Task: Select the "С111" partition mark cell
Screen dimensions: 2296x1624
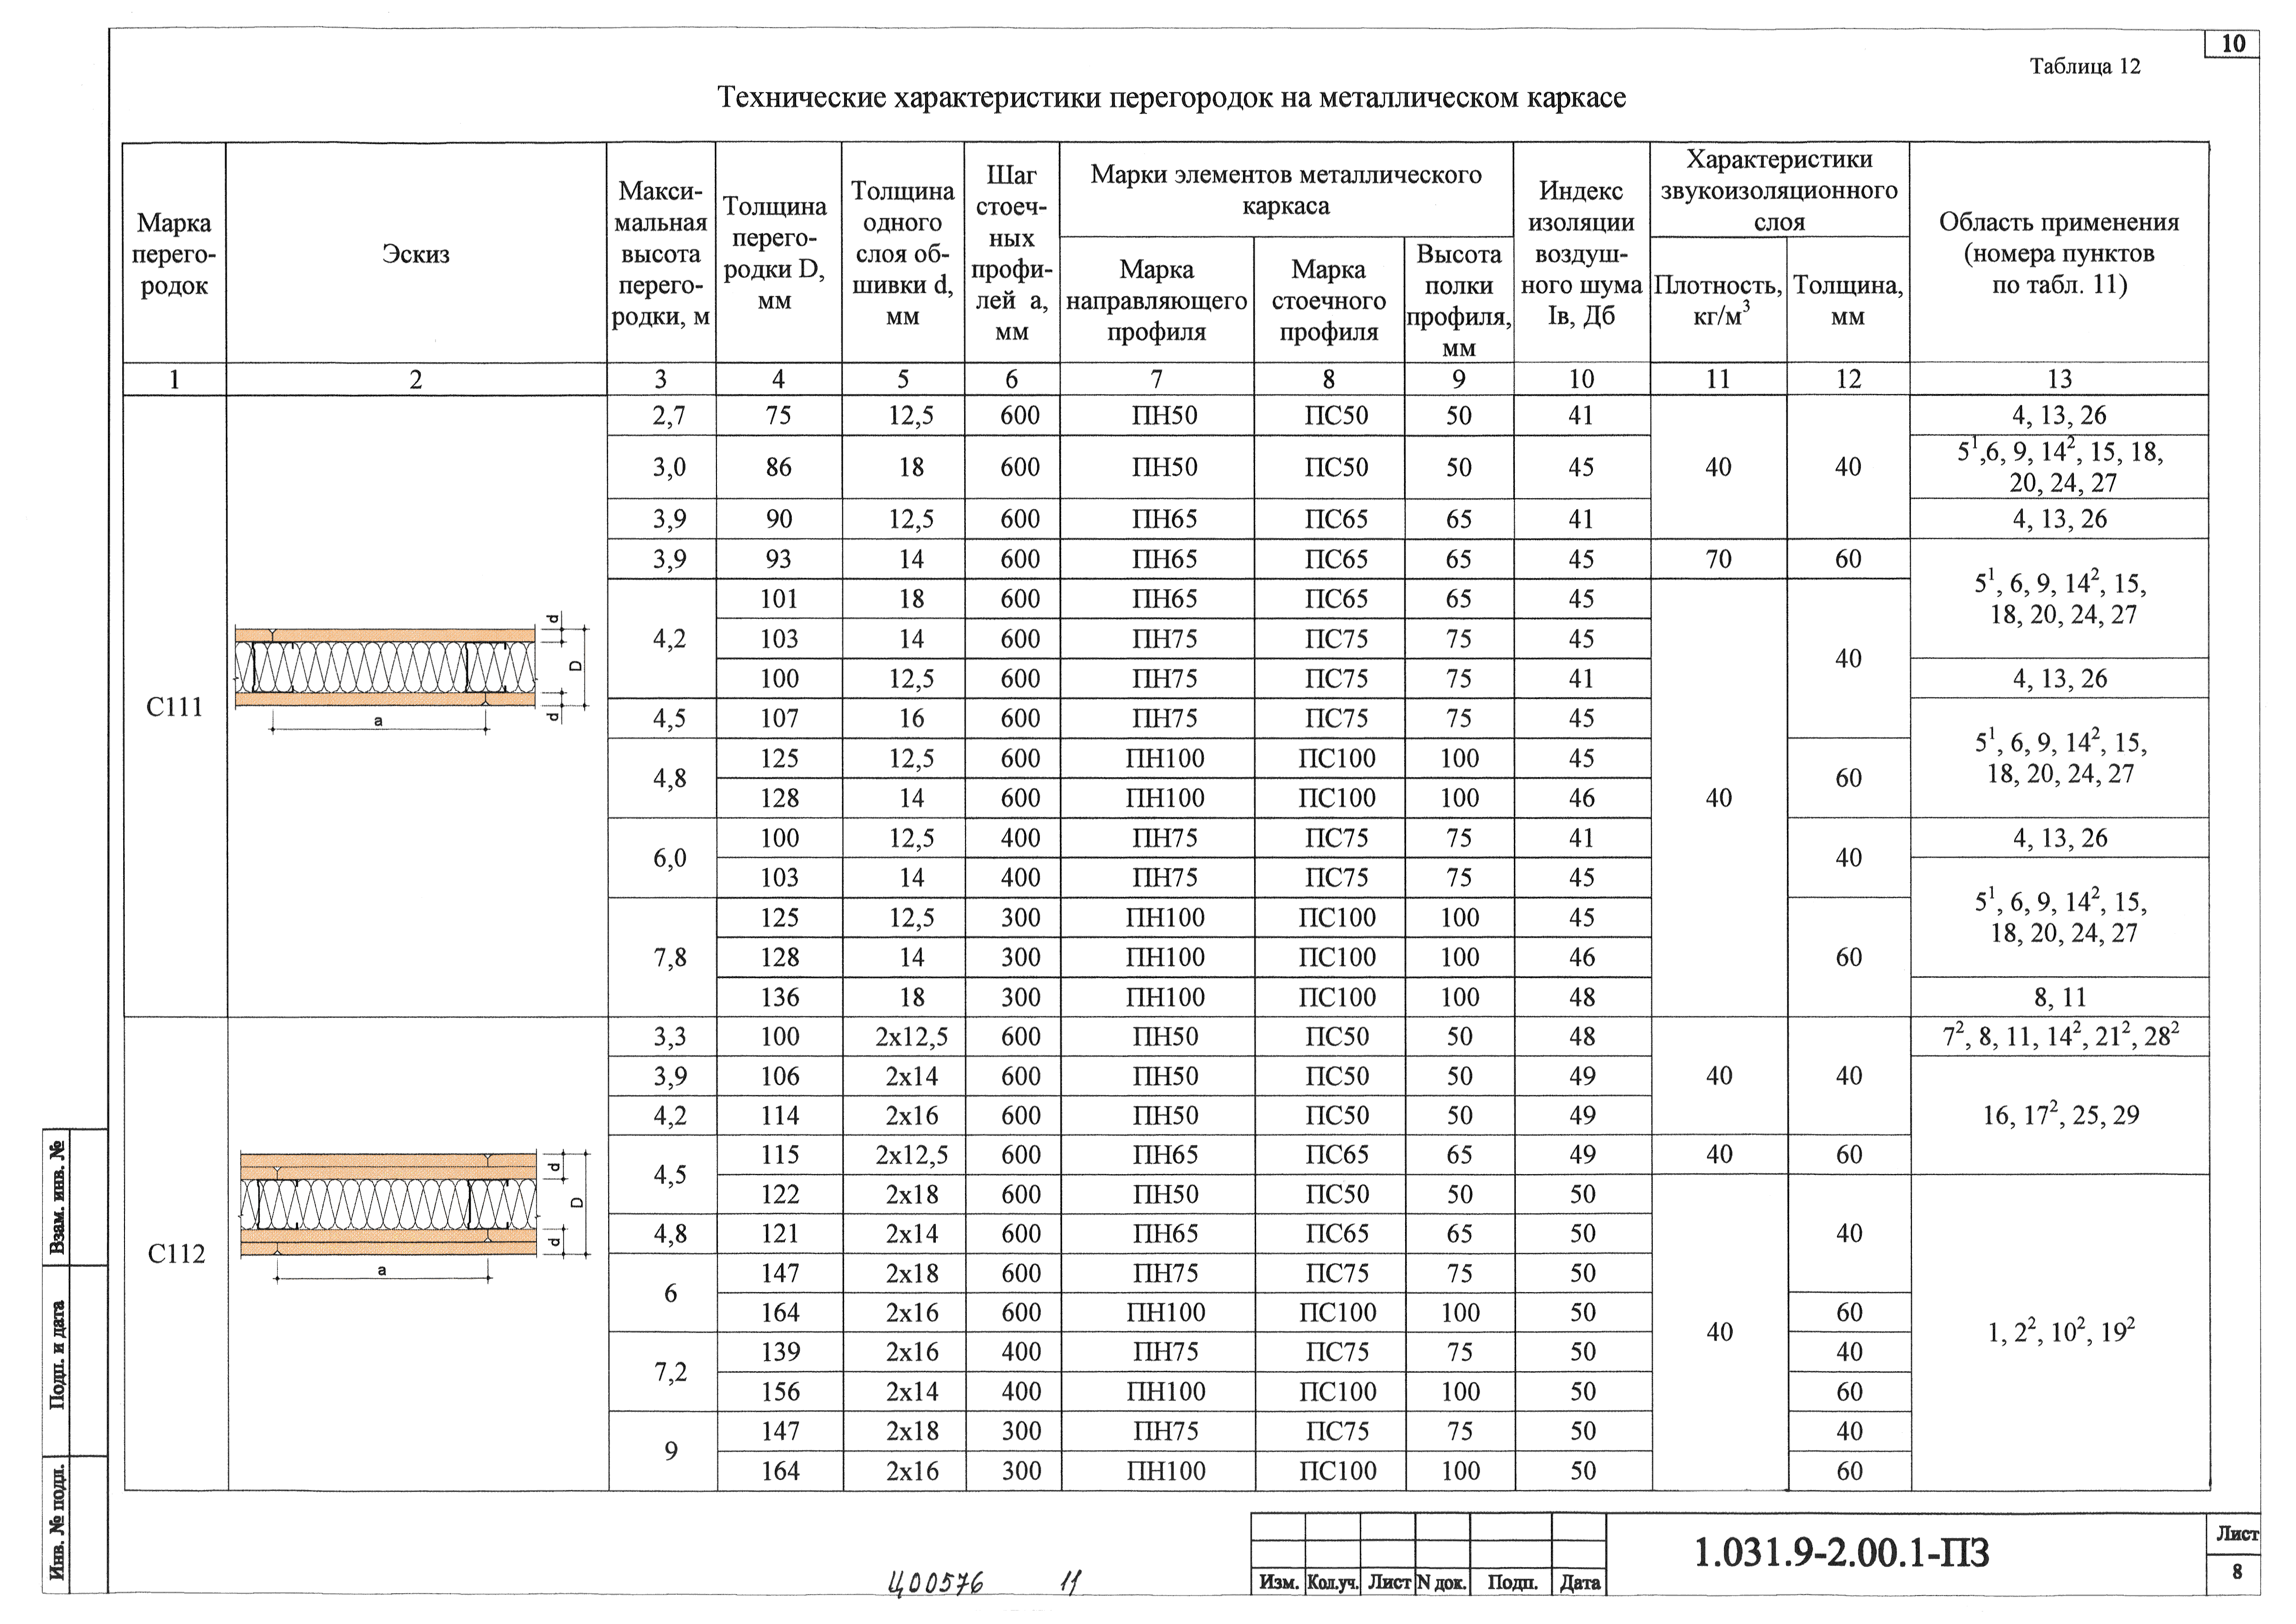Action: coord(174,707)
